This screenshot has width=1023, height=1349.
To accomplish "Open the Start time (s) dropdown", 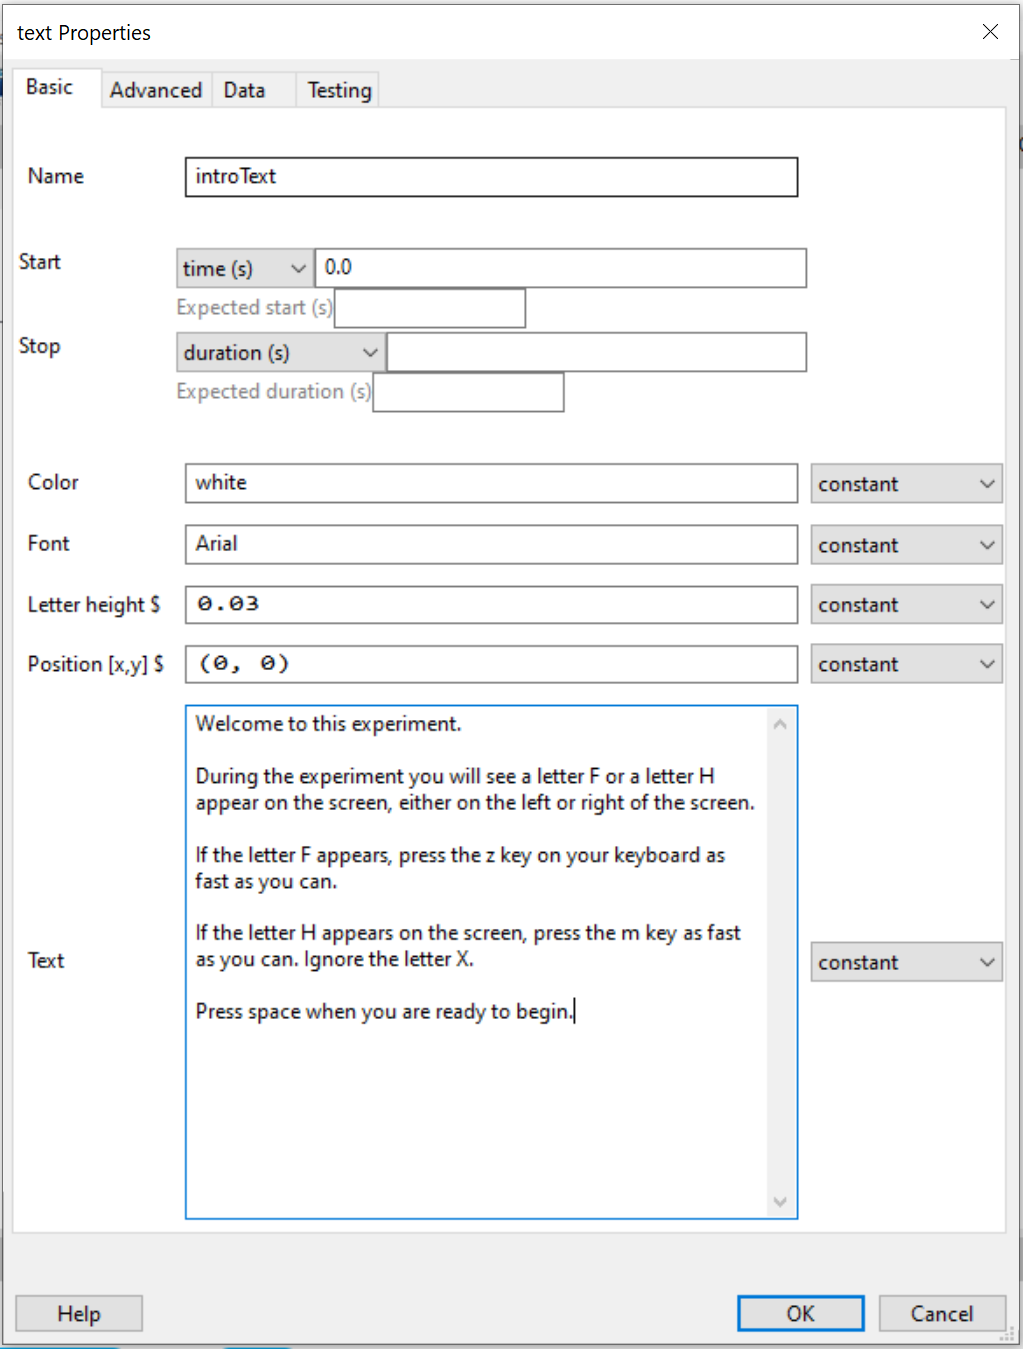I will 244,268.
